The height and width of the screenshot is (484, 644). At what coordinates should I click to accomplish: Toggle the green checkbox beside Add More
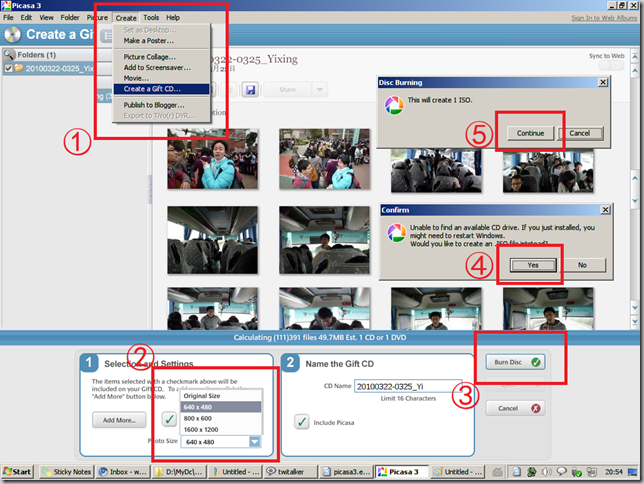[169, 419]
